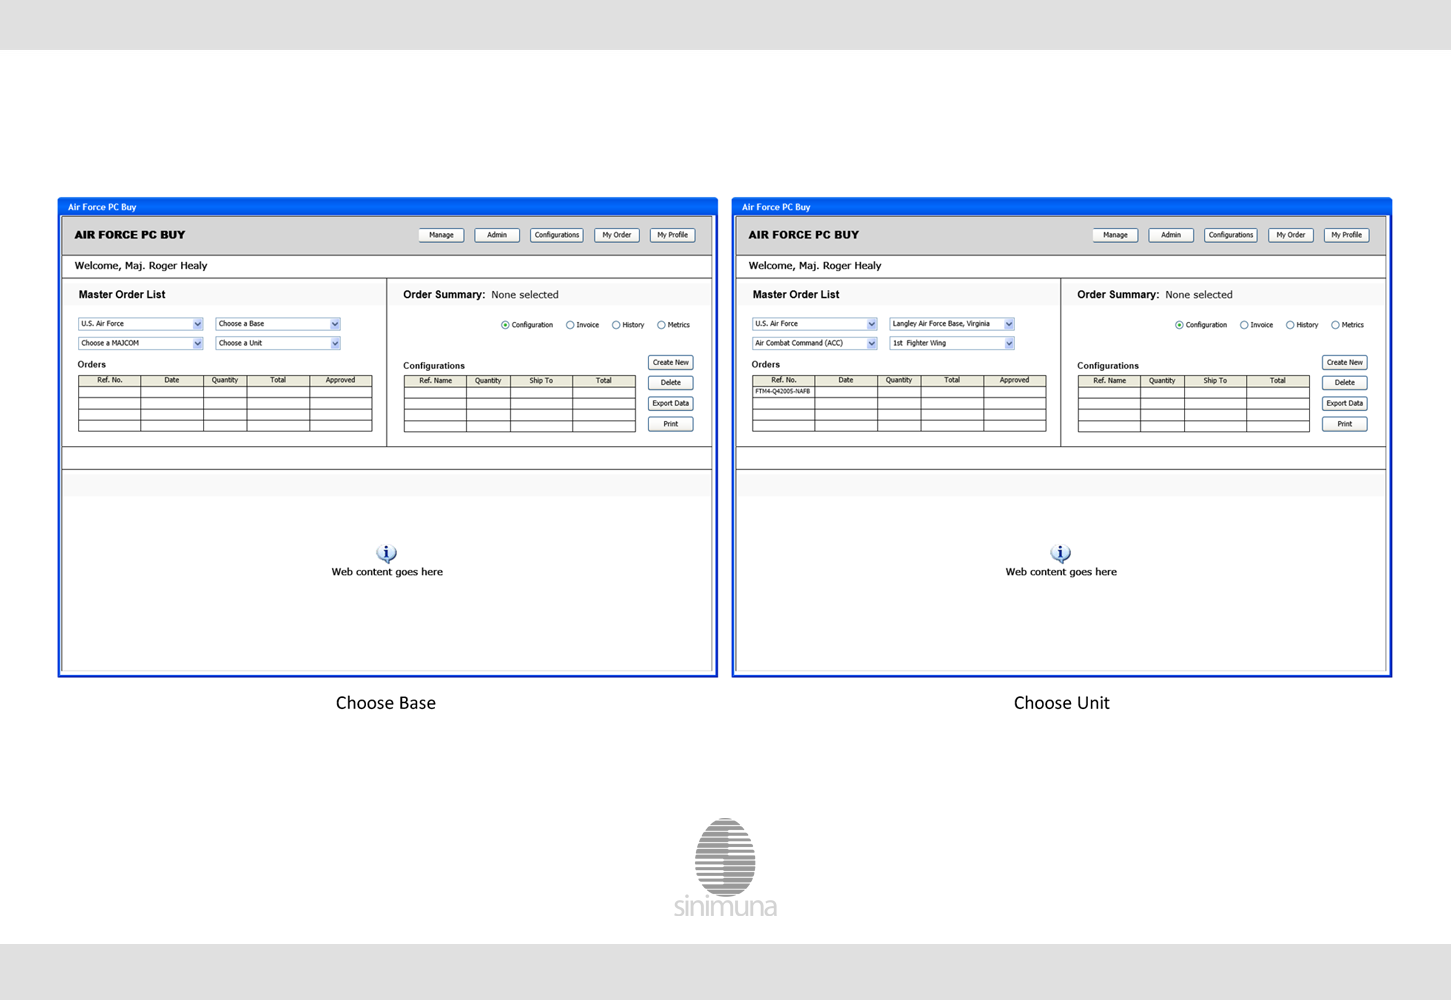Click 'Web content goes here' in left window
This screenshot has height=1000, width=1451.
click(x=387, y=572)
